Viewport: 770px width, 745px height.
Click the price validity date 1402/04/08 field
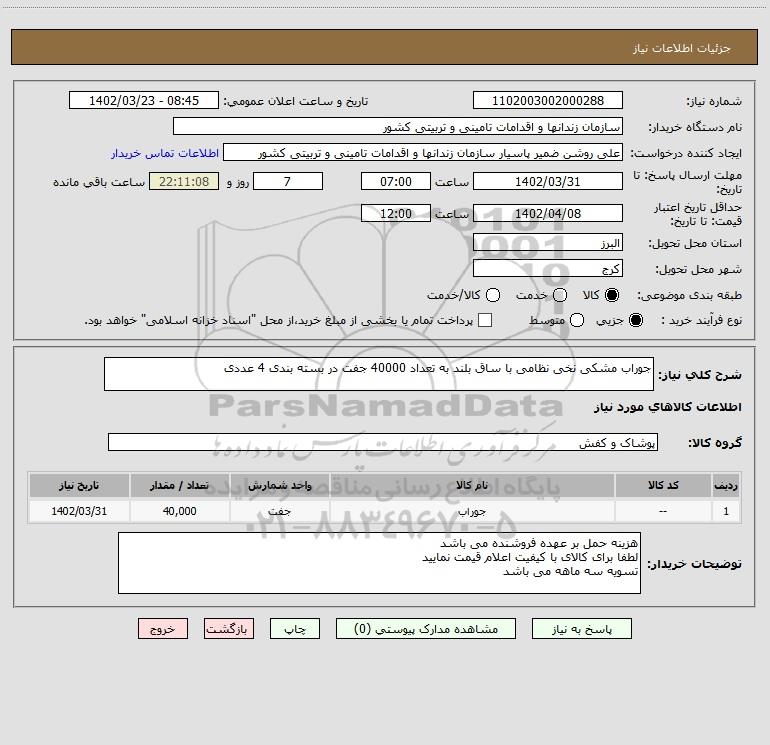(x=548, y=213)
